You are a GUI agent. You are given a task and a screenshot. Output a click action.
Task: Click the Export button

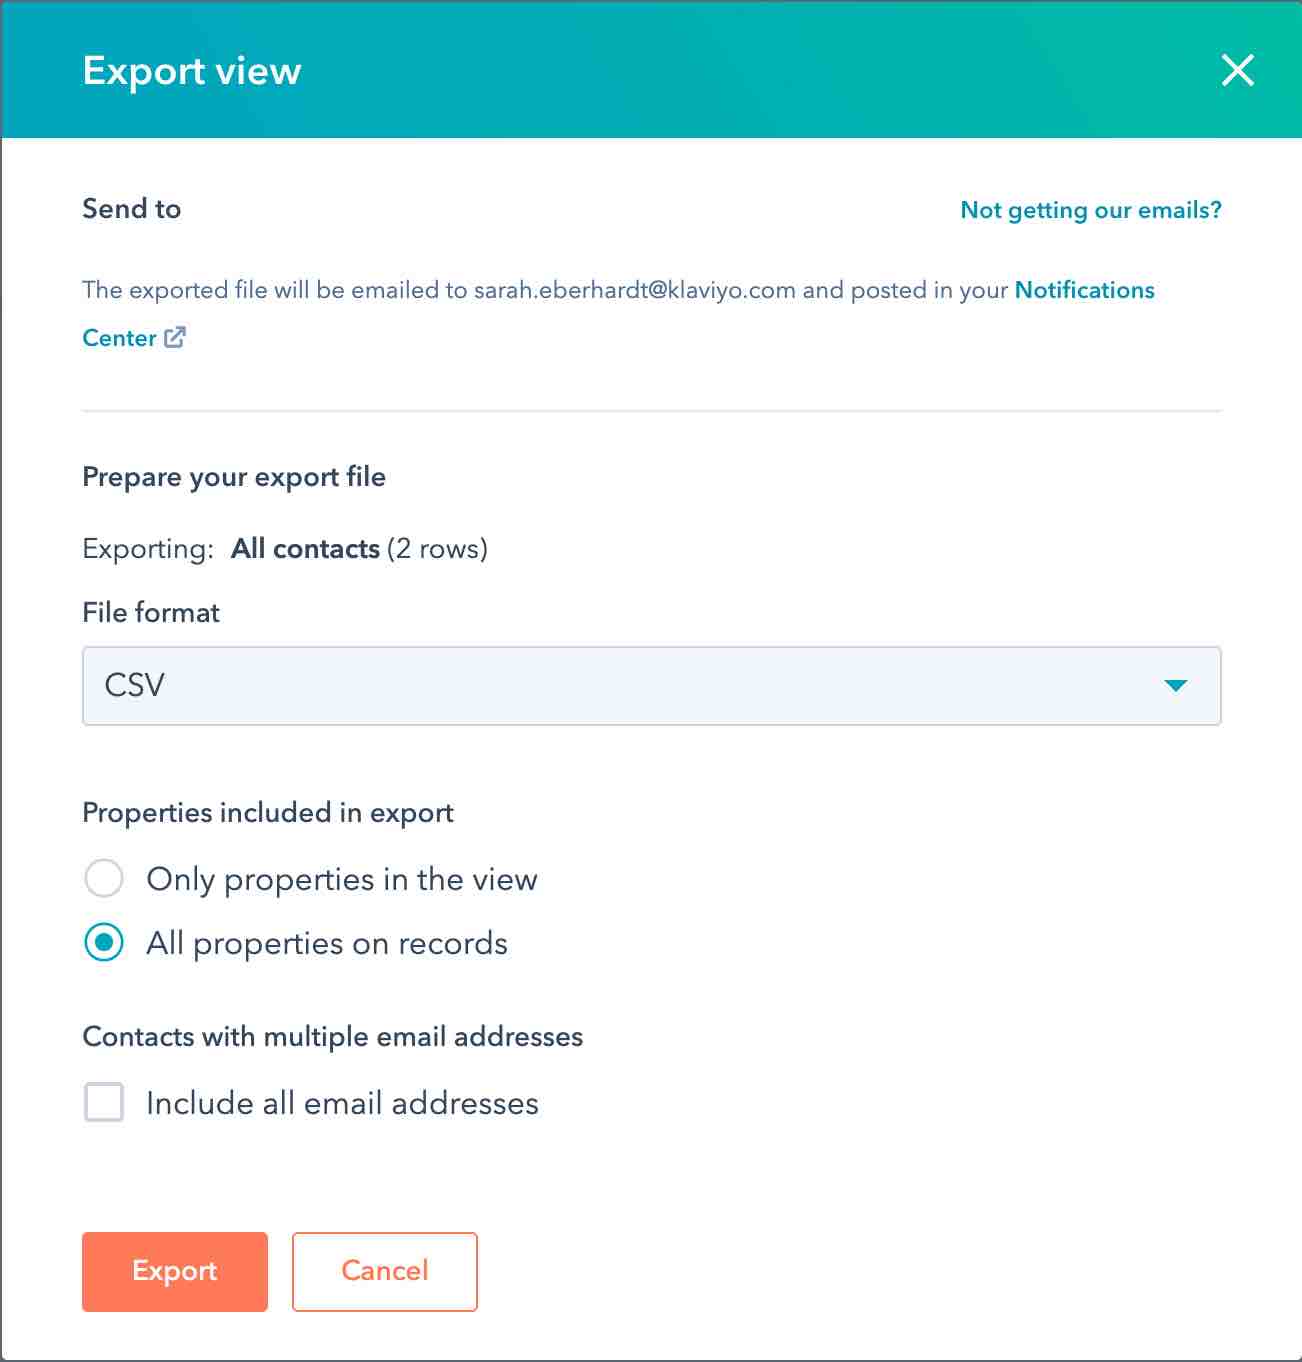pos(174,1271)
